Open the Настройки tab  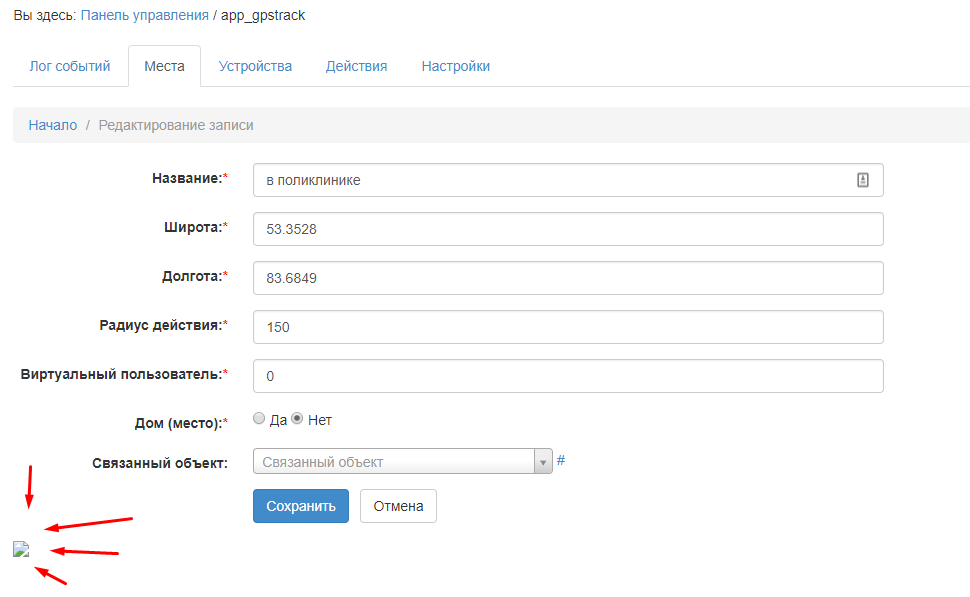coord(456,66)
